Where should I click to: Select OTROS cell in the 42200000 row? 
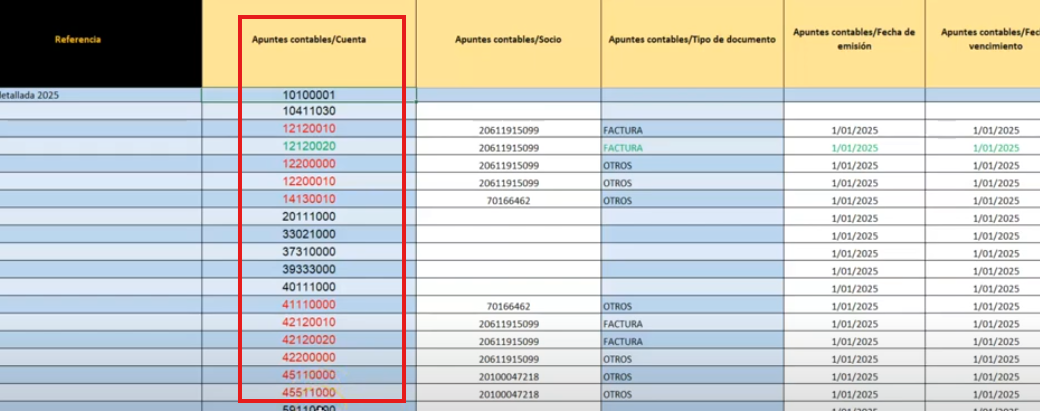pyautogui.click(x=618, y=358)
